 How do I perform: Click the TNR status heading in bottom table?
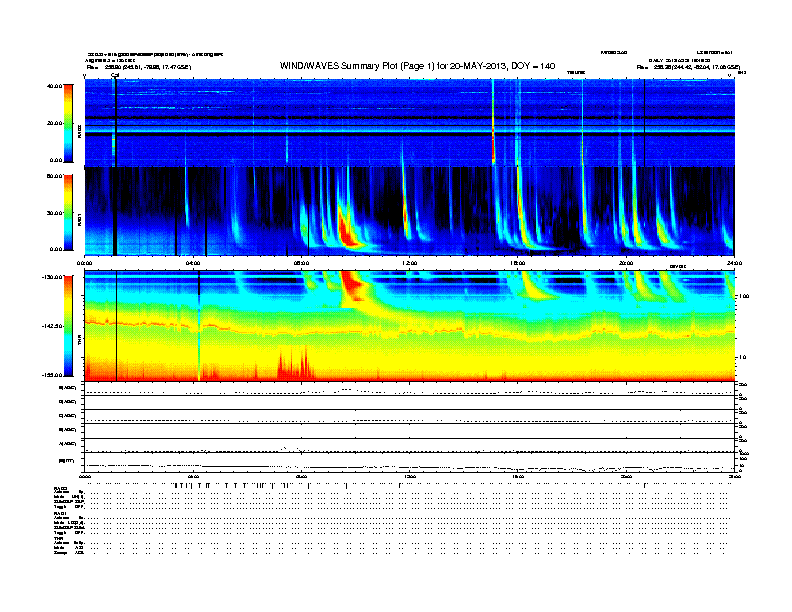click(x=58, y=538)
